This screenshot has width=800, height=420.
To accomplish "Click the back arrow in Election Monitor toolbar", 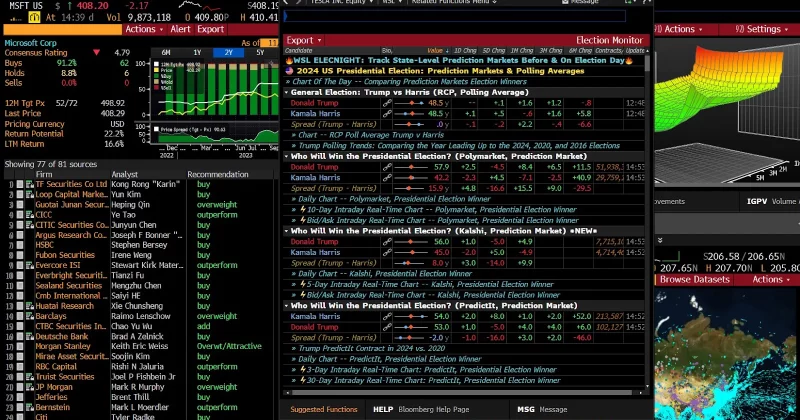I will (286, 2).
